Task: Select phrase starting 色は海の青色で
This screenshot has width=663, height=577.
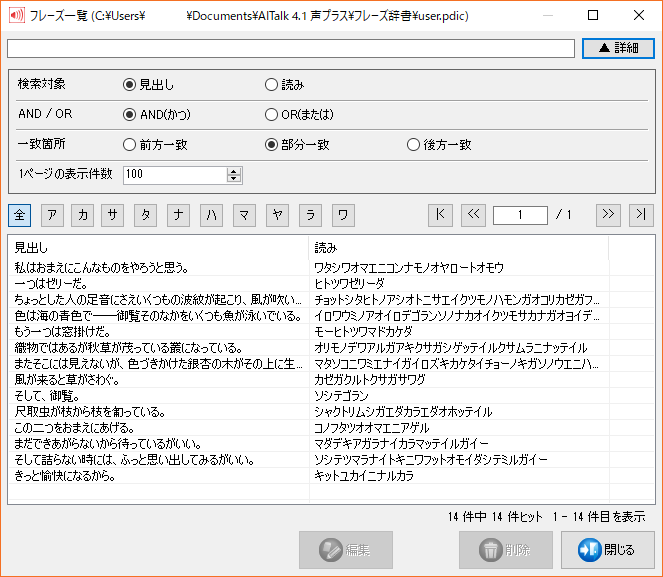Action: (x=159, y=316)
